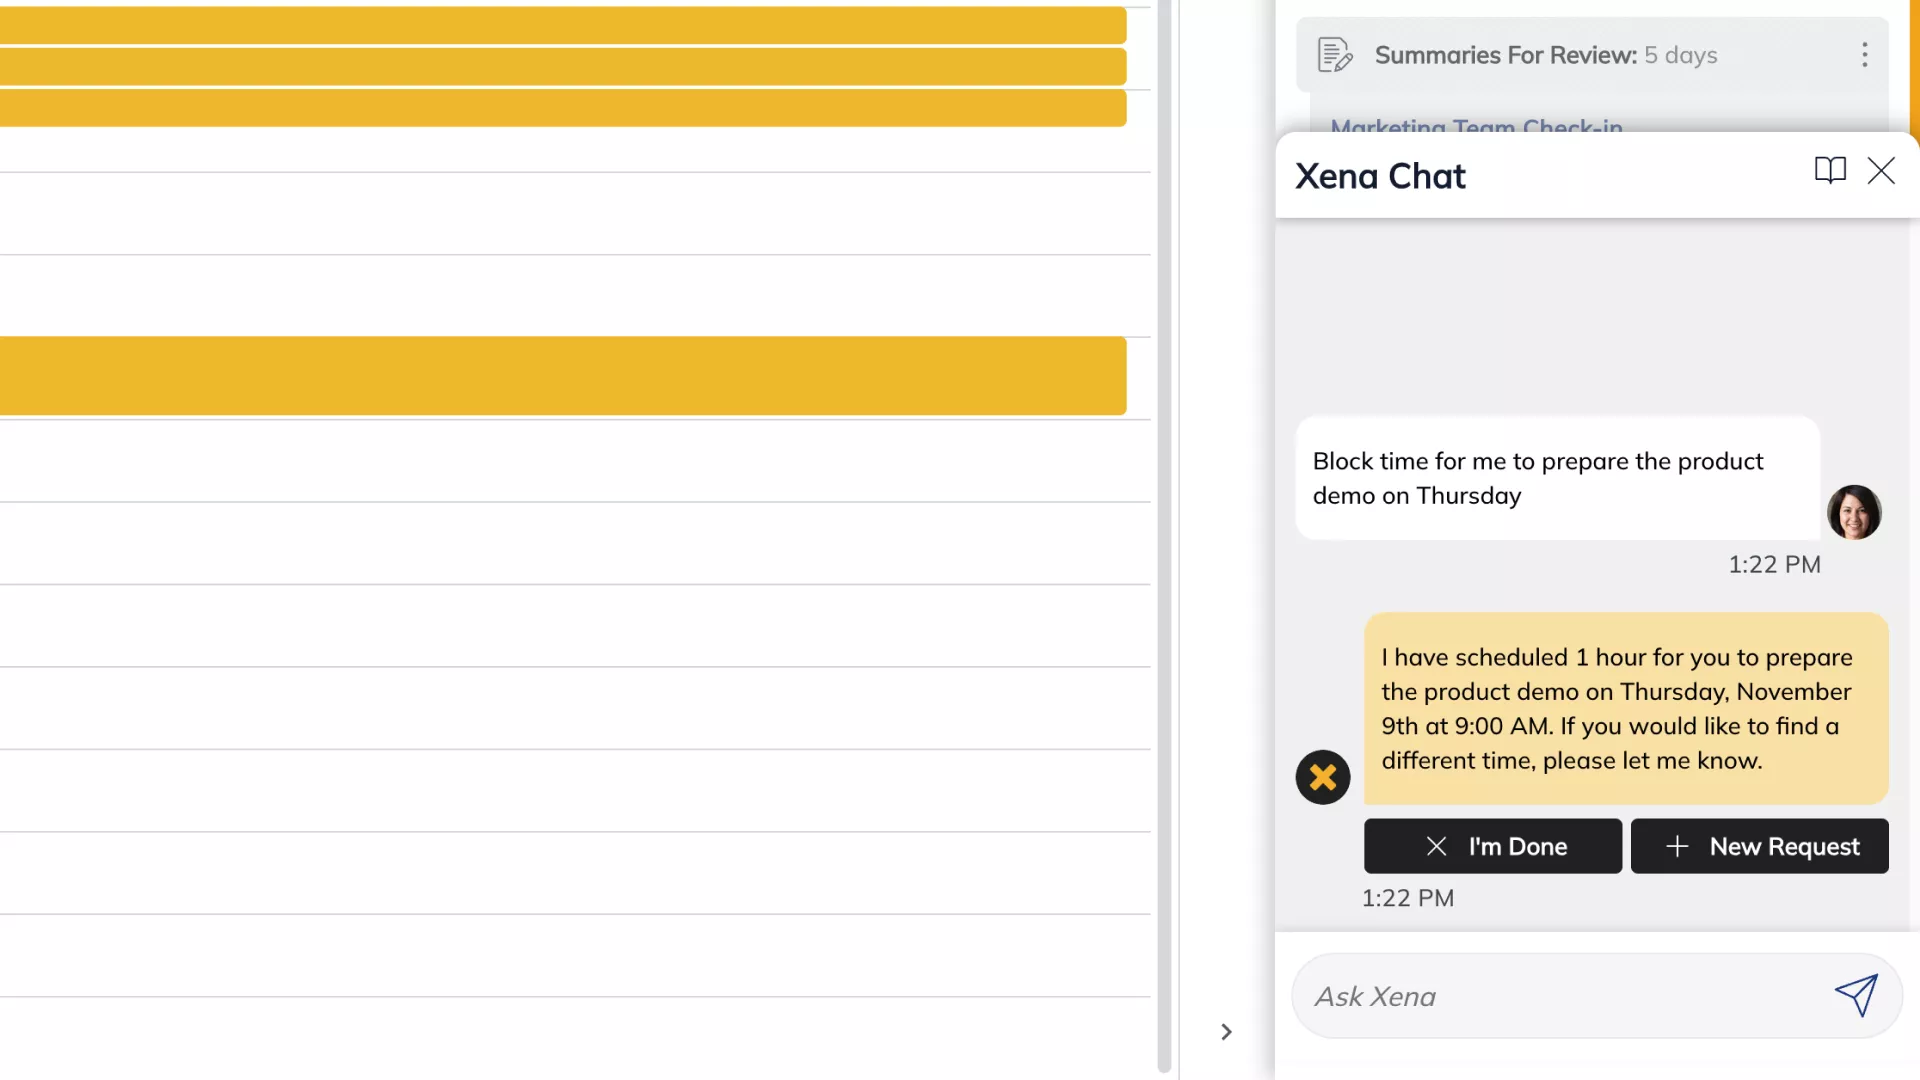The width and height of the screenshot is (1920, 1080).
Task: Click the user's profile photo avatar
Action: (x=1854, y=512)
